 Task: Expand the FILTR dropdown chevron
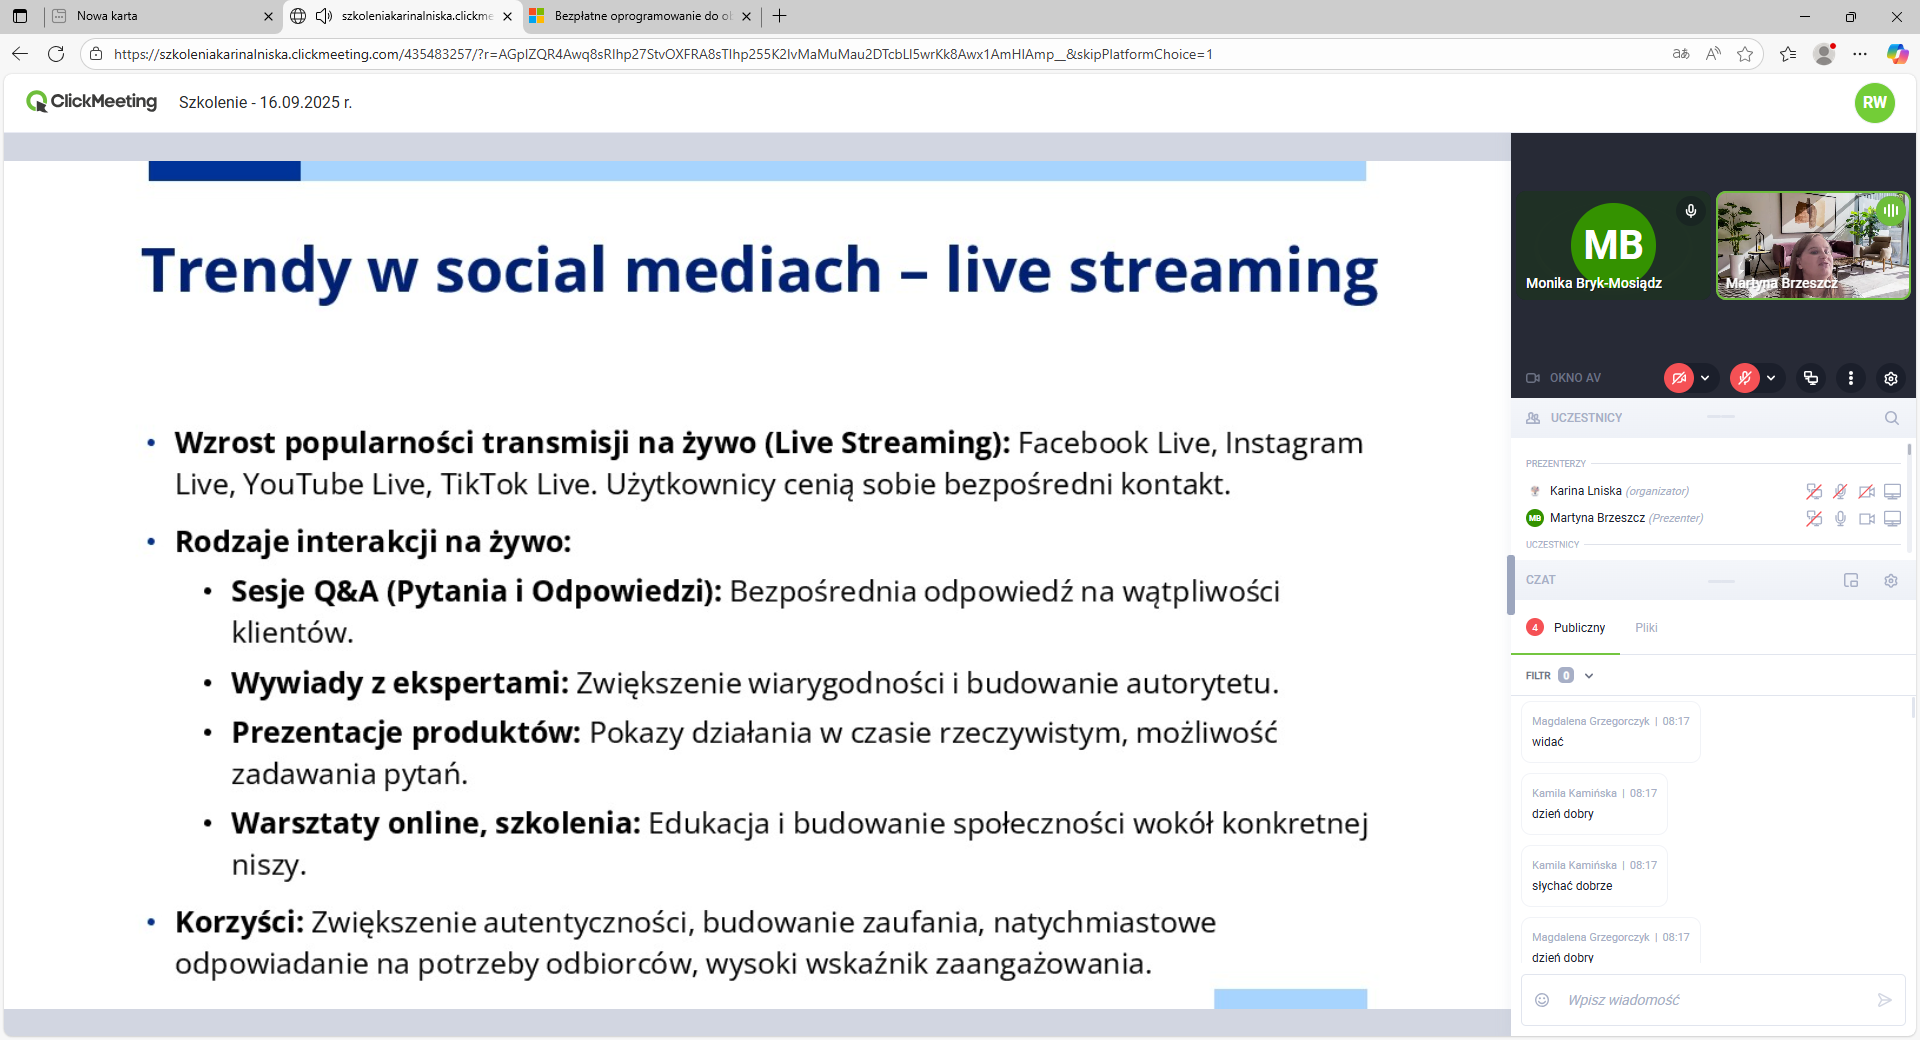click(x=1589, y=676)
